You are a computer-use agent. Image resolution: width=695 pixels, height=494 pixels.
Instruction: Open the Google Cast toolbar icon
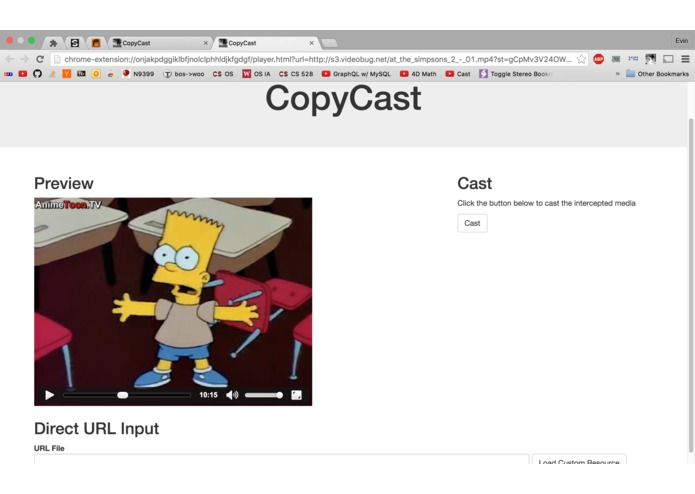668,58
